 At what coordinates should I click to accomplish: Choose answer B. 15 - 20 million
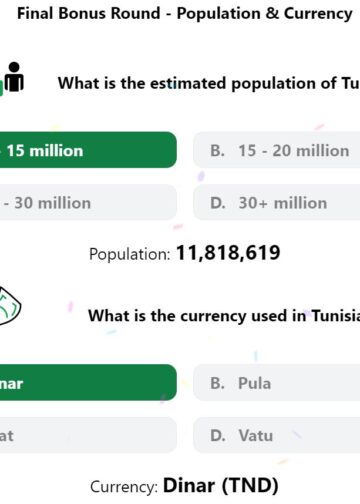click(x=276, y=150)
